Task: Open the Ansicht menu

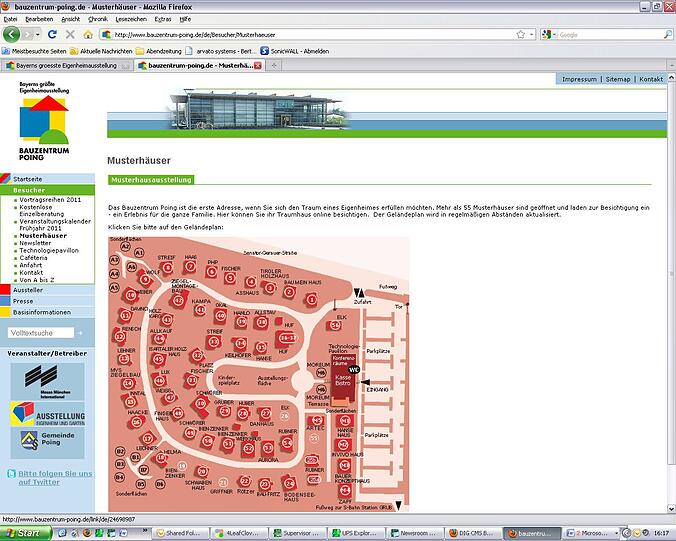Action: tap(71, 19)
